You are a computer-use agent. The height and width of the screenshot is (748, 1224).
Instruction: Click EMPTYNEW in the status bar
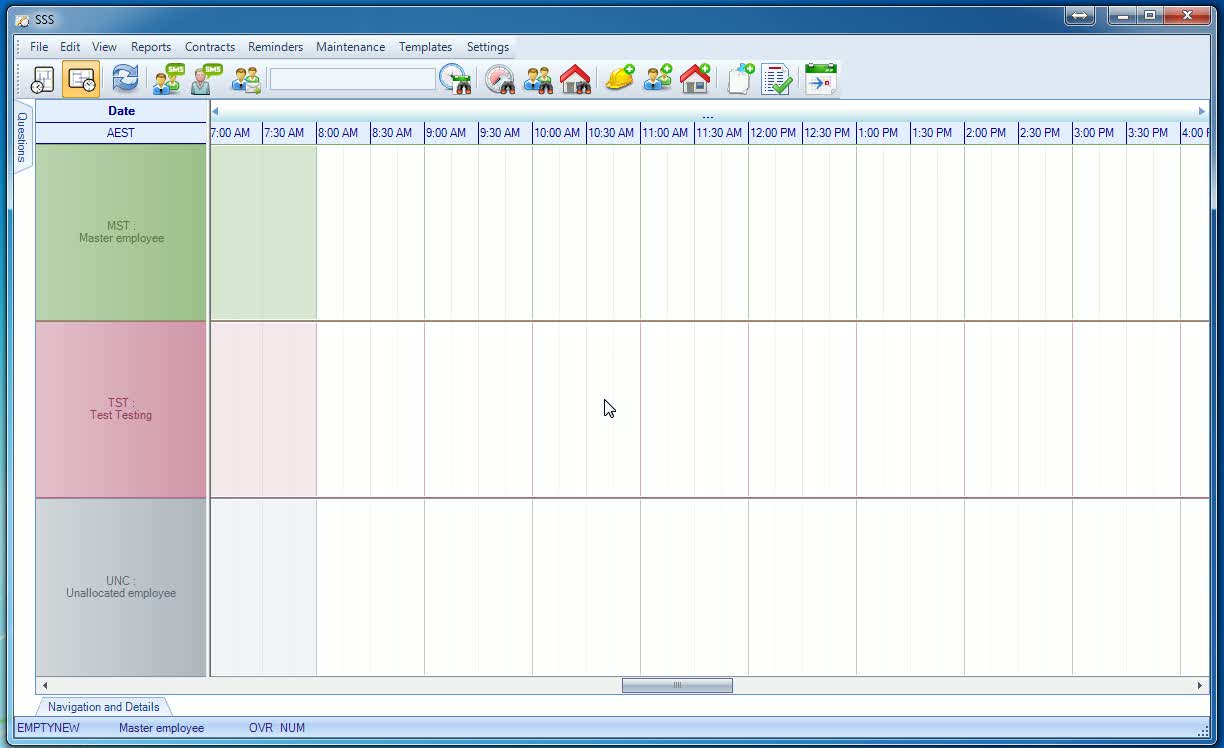(48, 728)
